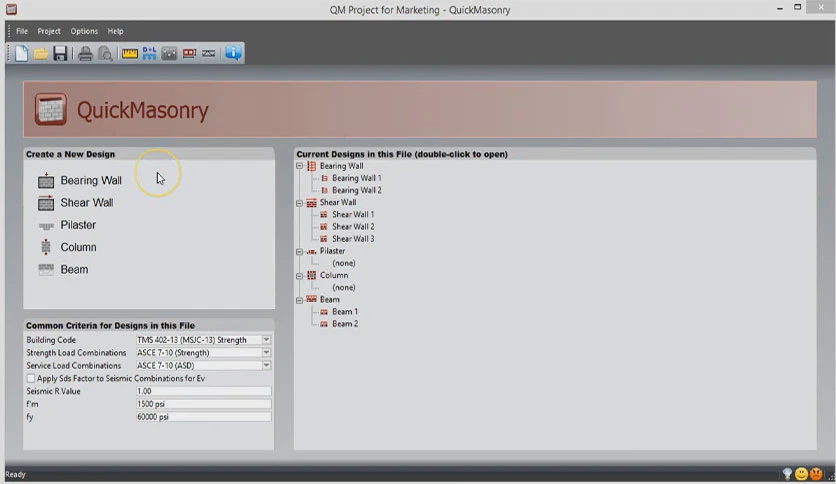Click the gray sliders settings toolbar icon
The width and height of the screenshot is (836, 484).
point(169,53)
